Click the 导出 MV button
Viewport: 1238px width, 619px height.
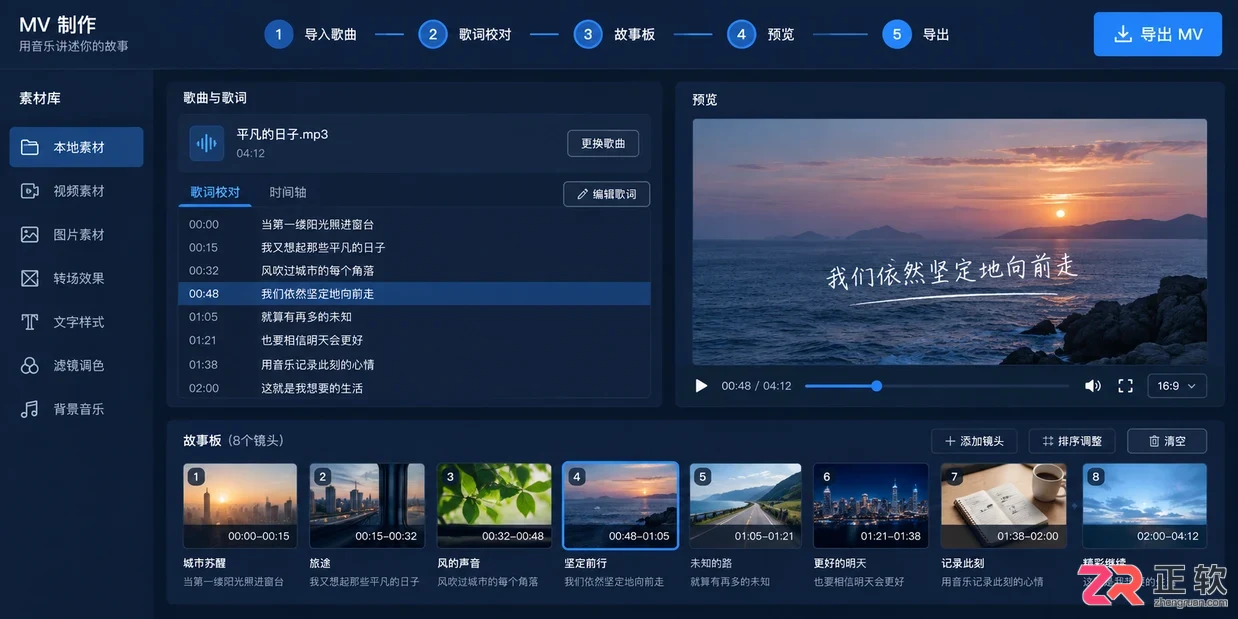(x=1158, y=34)
